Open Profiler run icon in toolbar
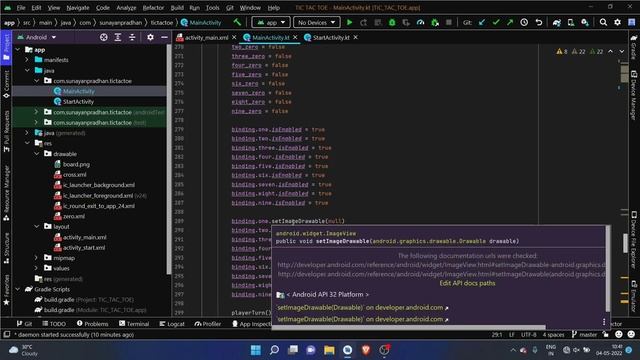Viewport: 640px width, 360px height. 420,22
